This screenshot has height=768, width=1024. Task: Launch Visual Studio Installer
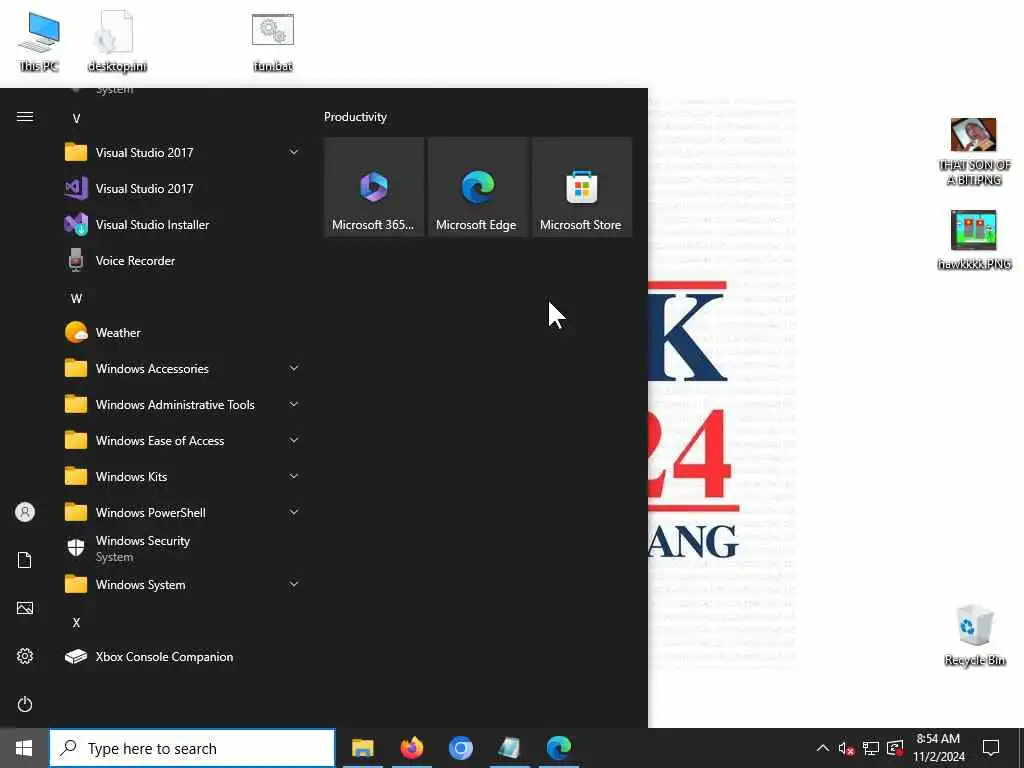(182, 225)
